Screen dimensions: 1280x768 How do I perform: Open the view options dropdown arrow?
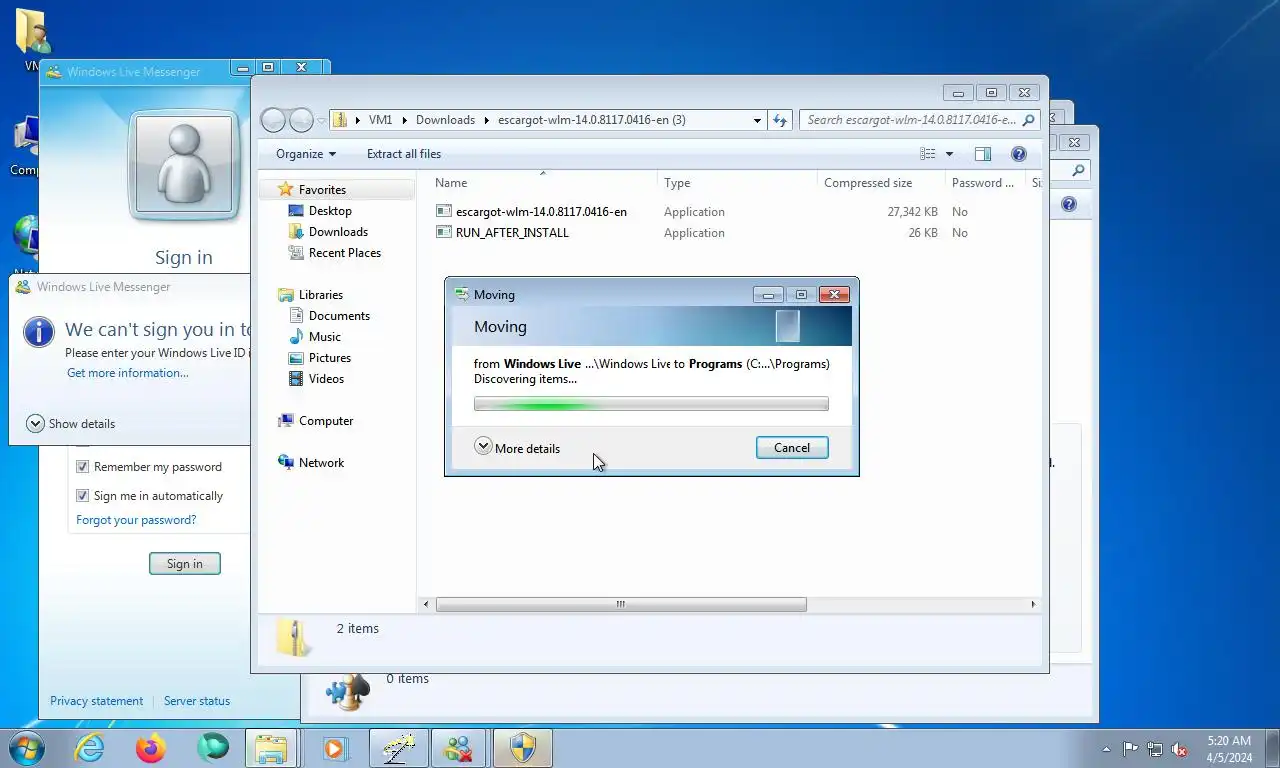point(949,154)
